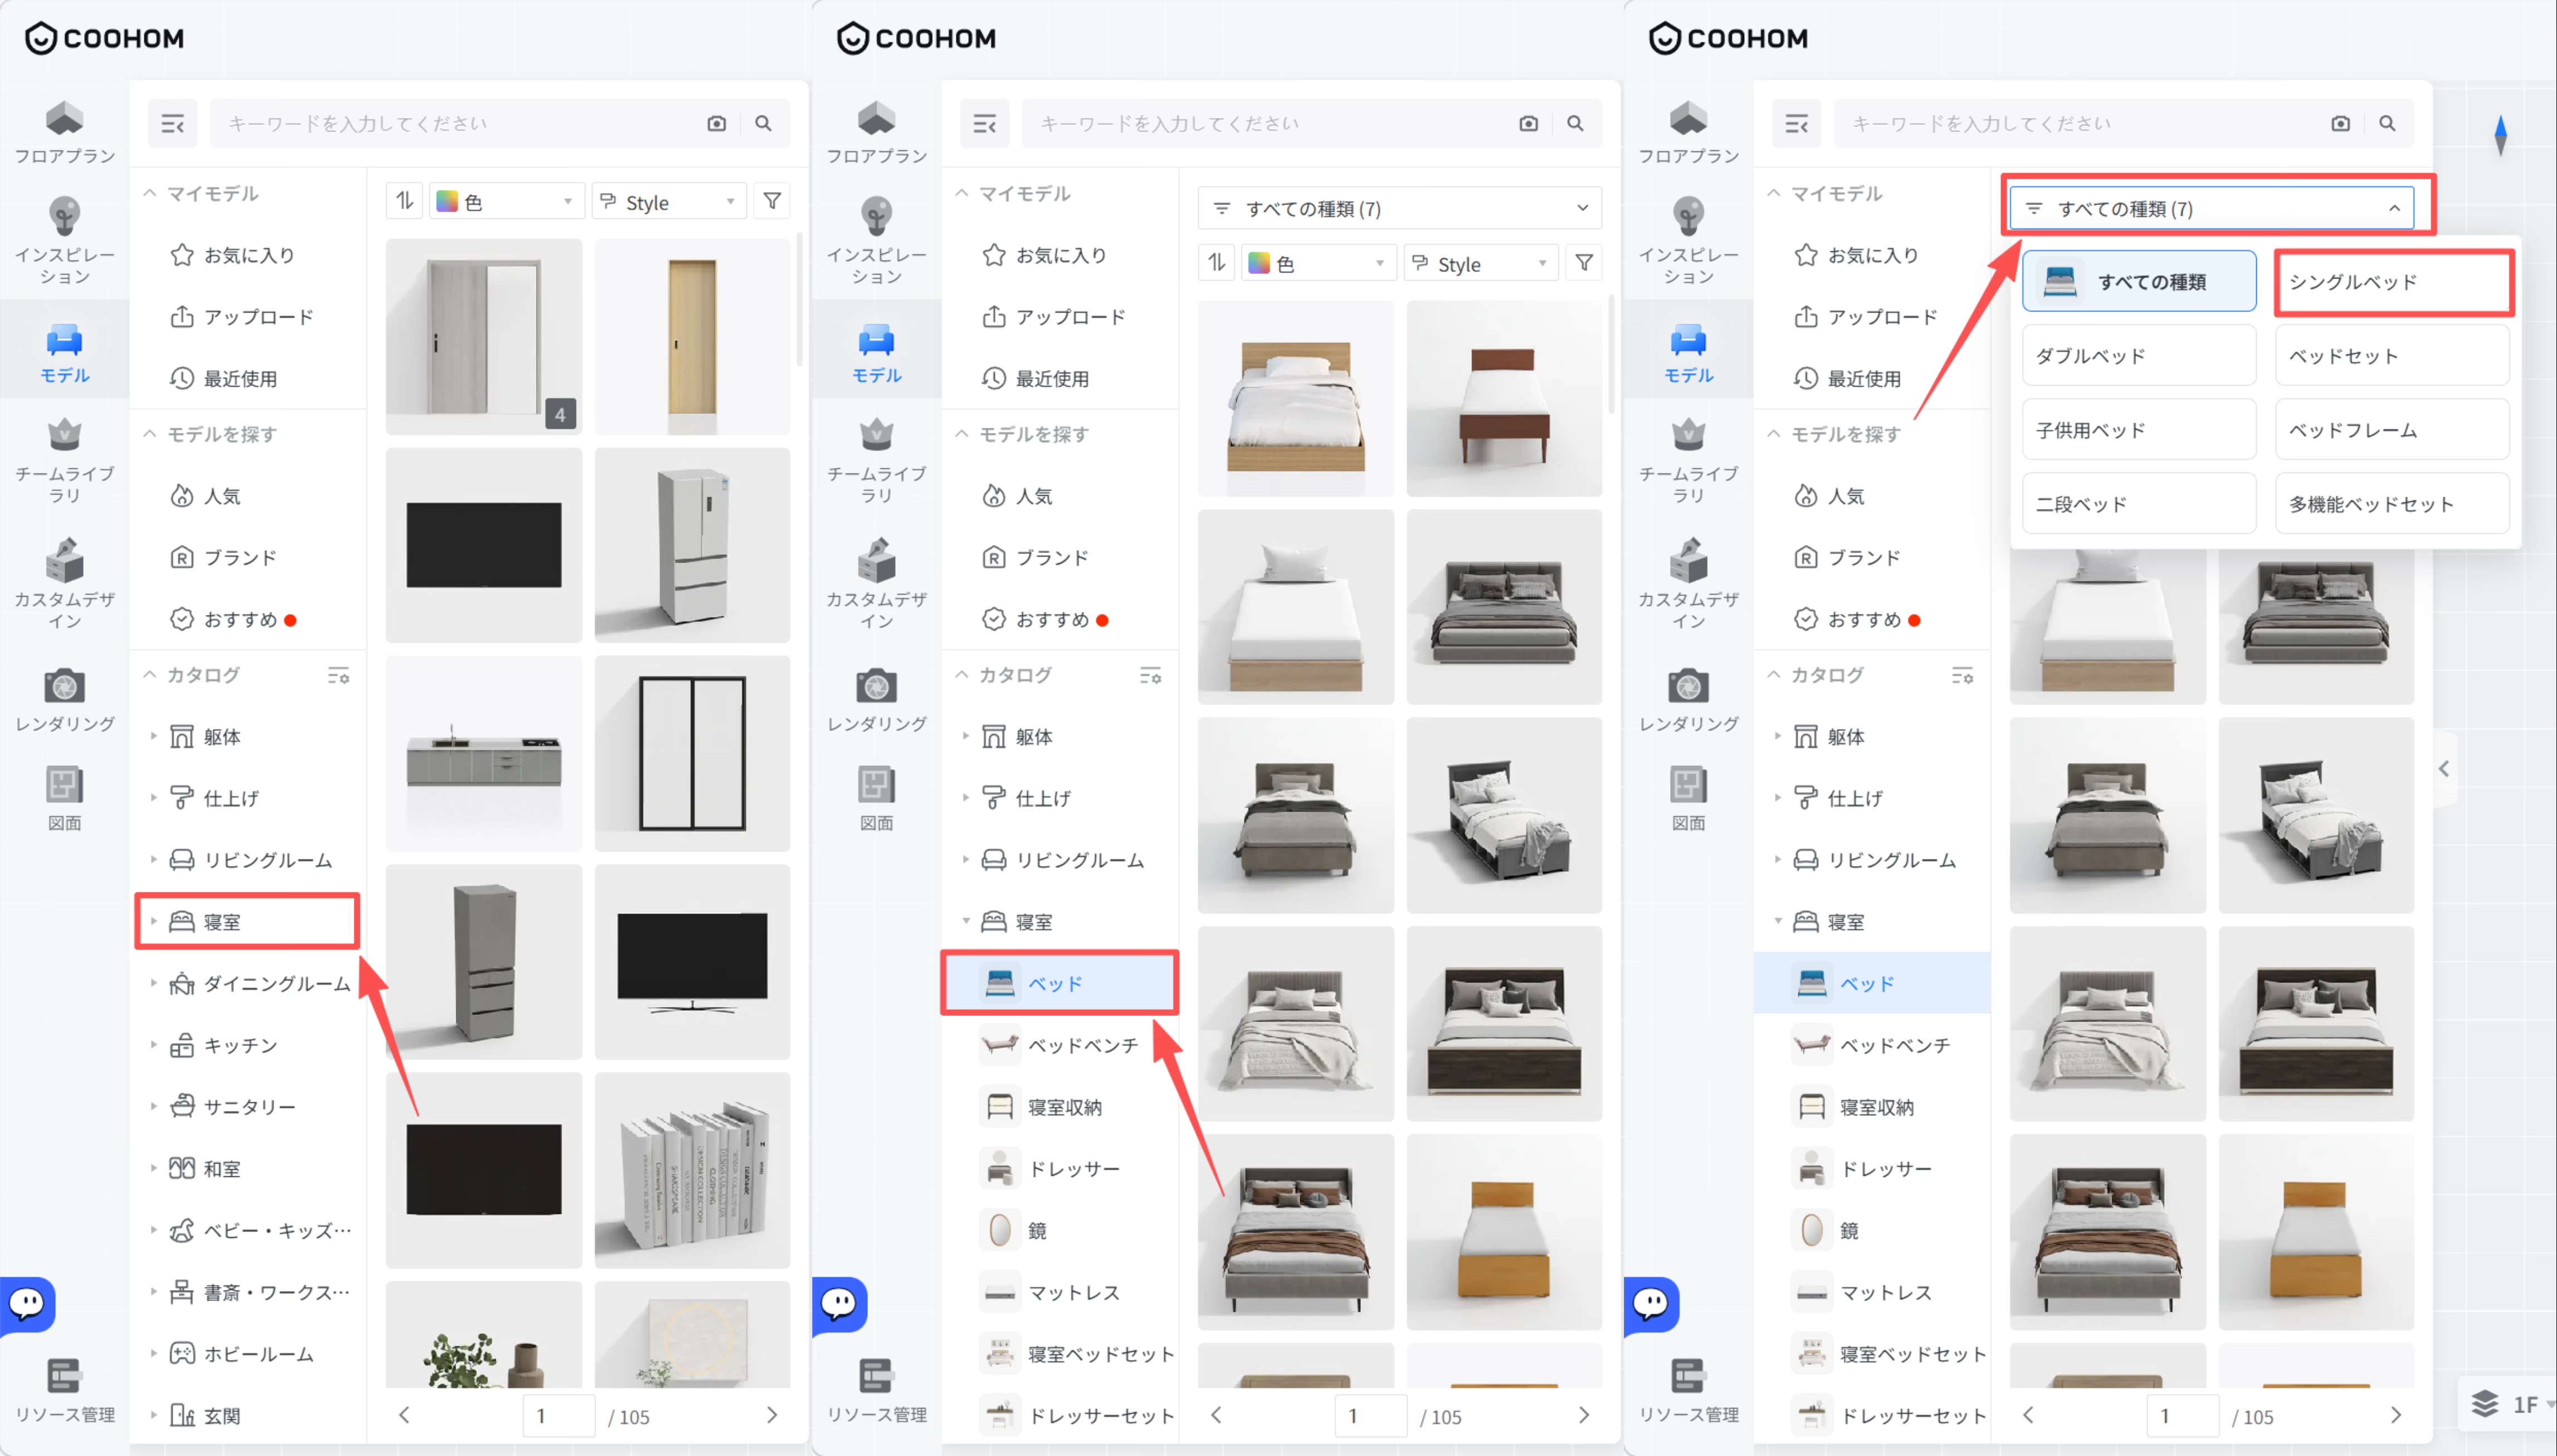The width and height of the screenshot is (2557, 1456).
Task: Click the sort arrows icon in left panel
Action: point(405,201)
